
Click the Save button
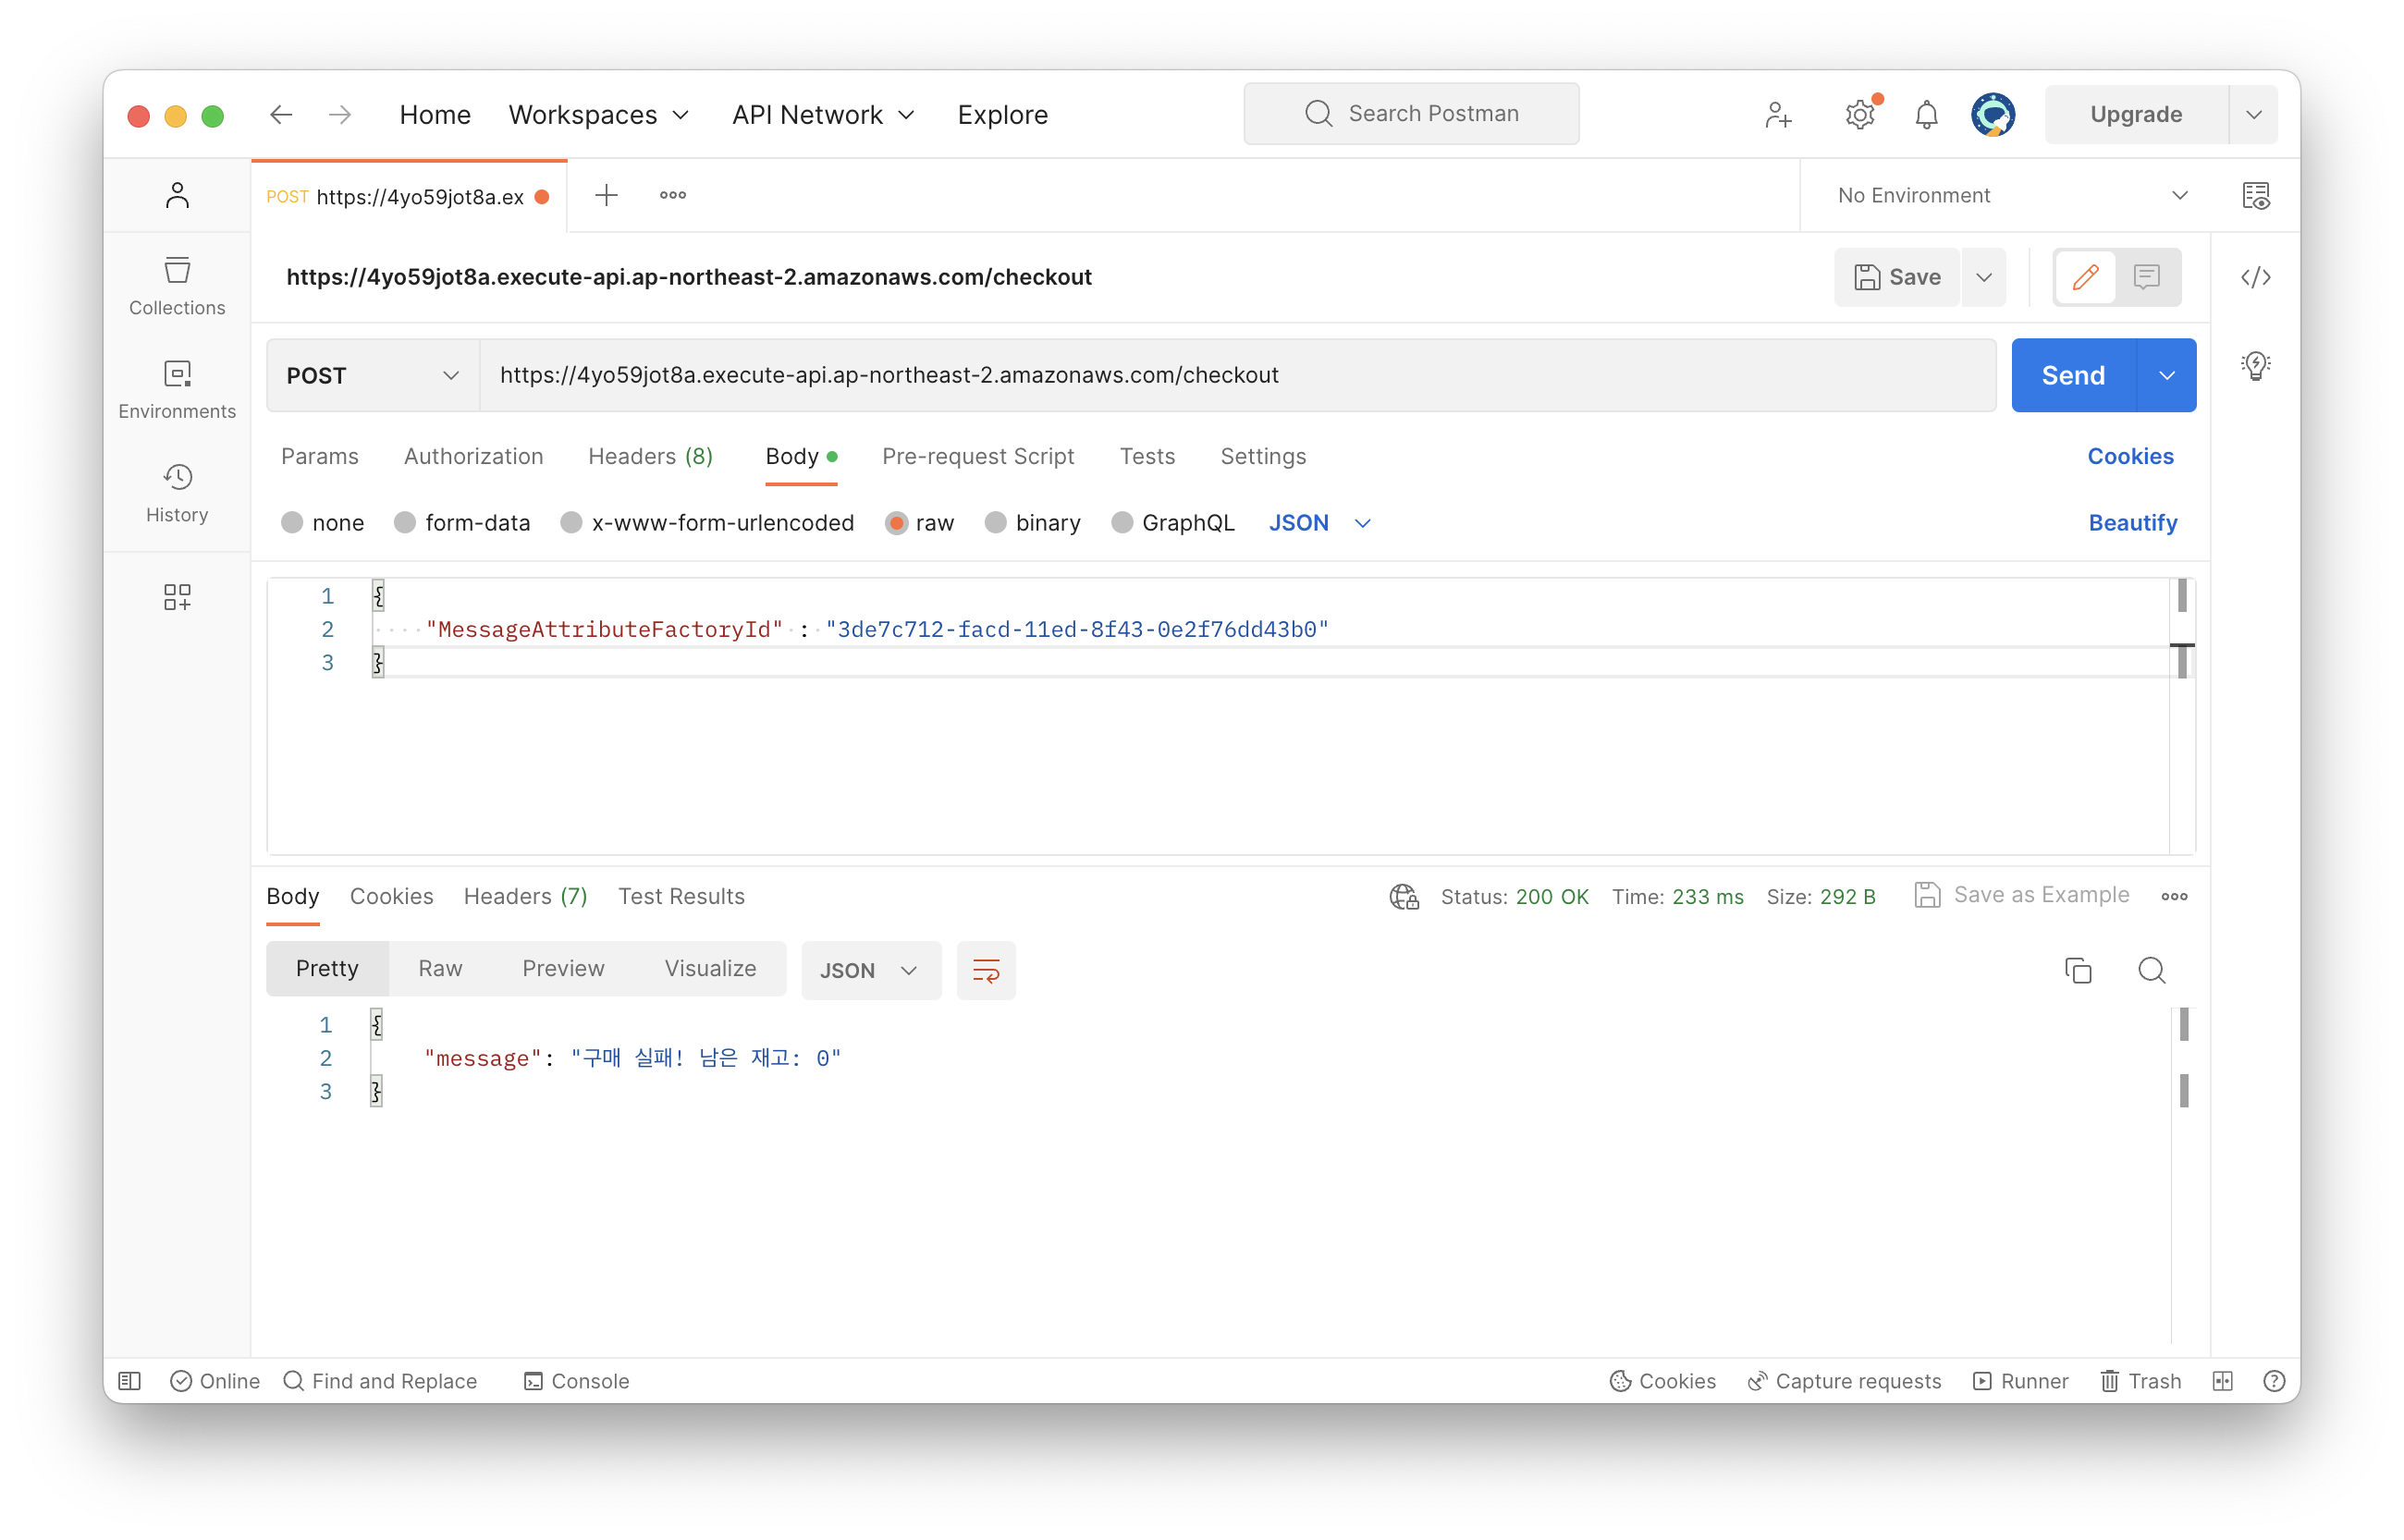coord(1897,277)
